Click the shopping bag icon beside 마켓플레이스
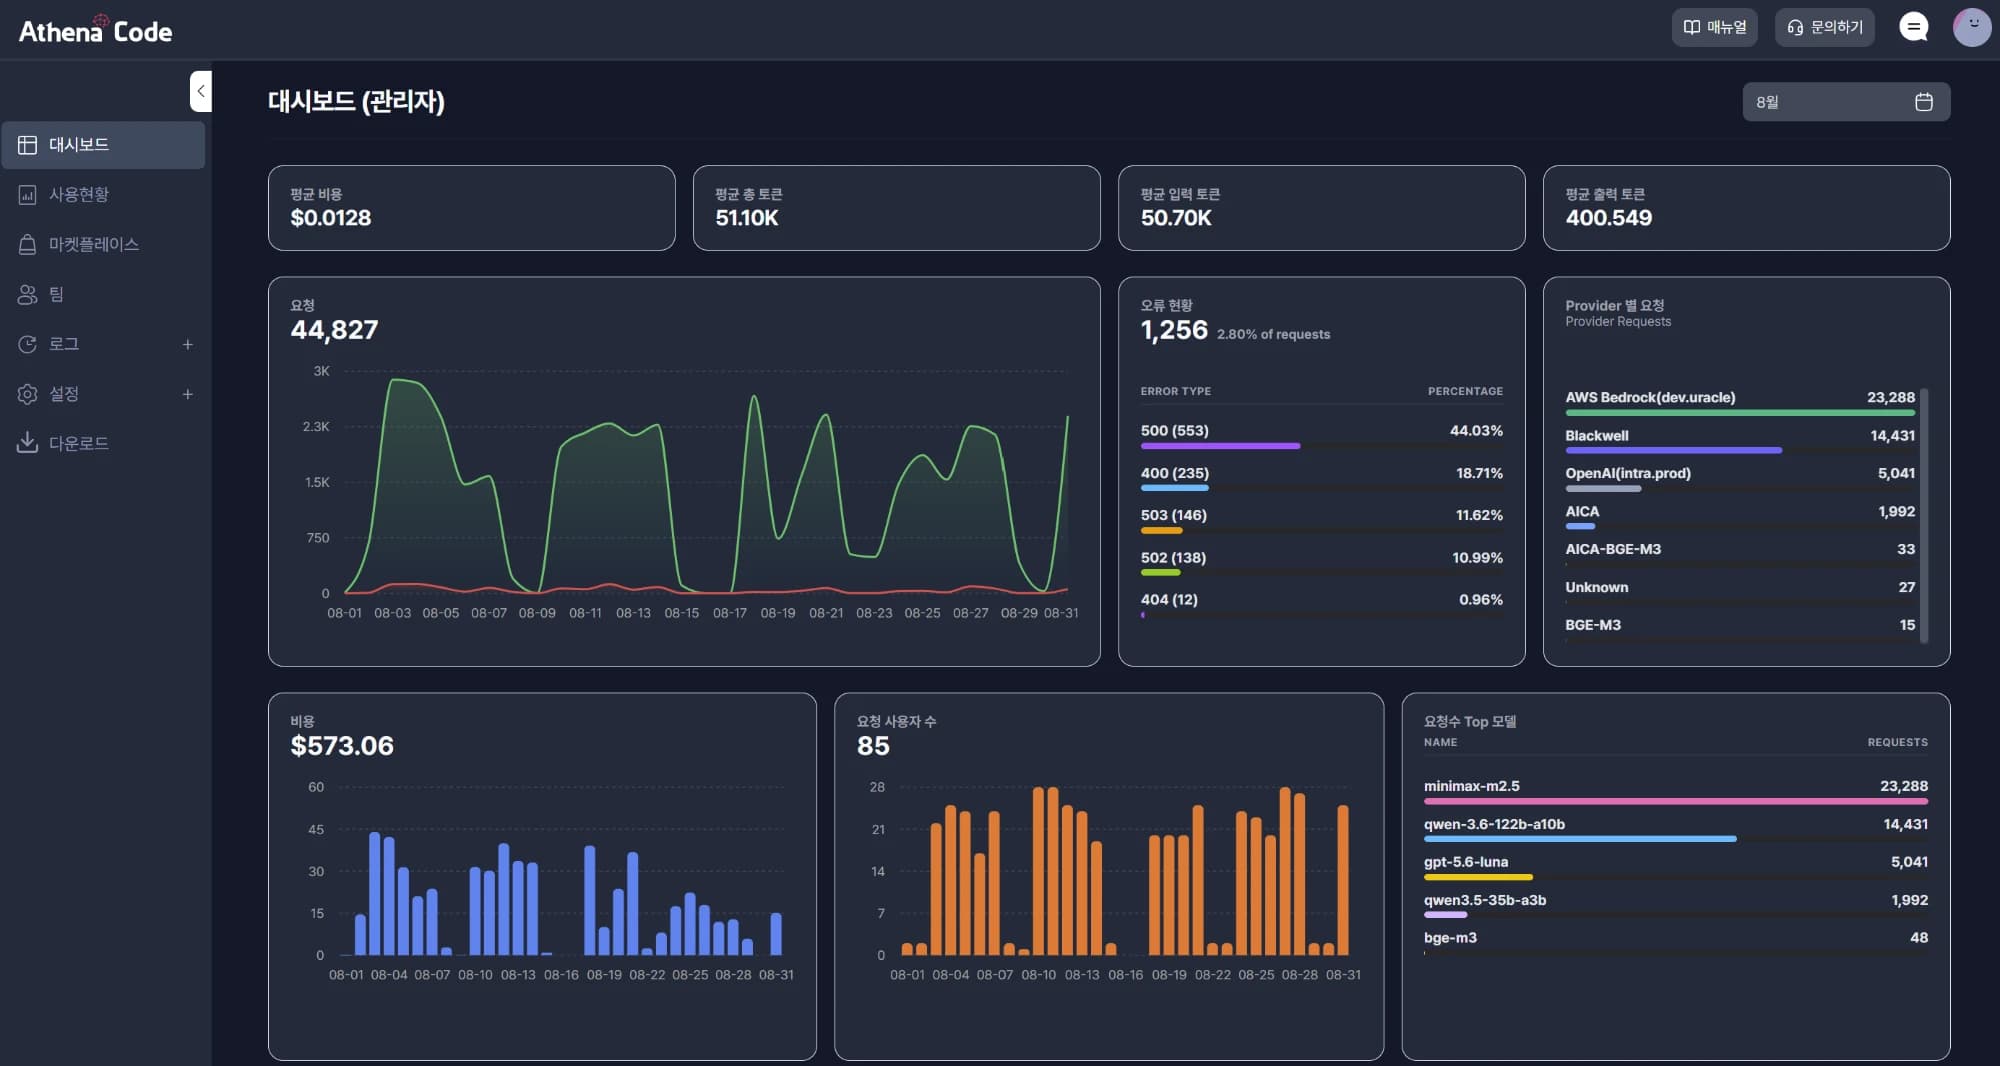The image size is (2000, 1066). [28, 245]
